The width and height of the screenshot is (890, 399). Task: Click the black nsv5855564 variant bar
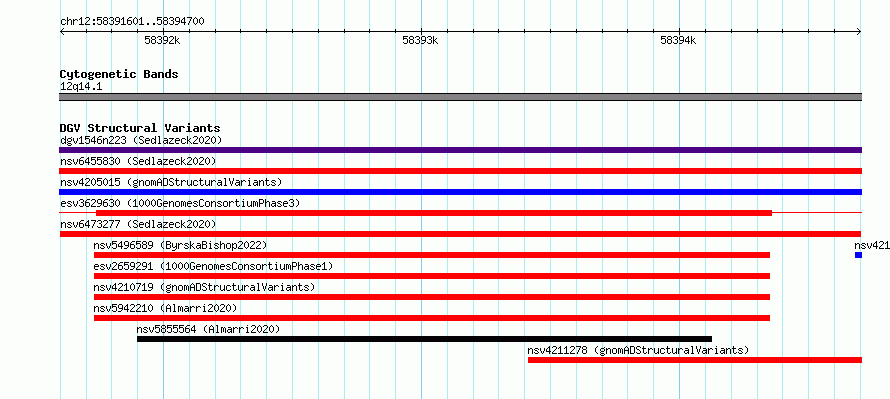tap(425, 339)
